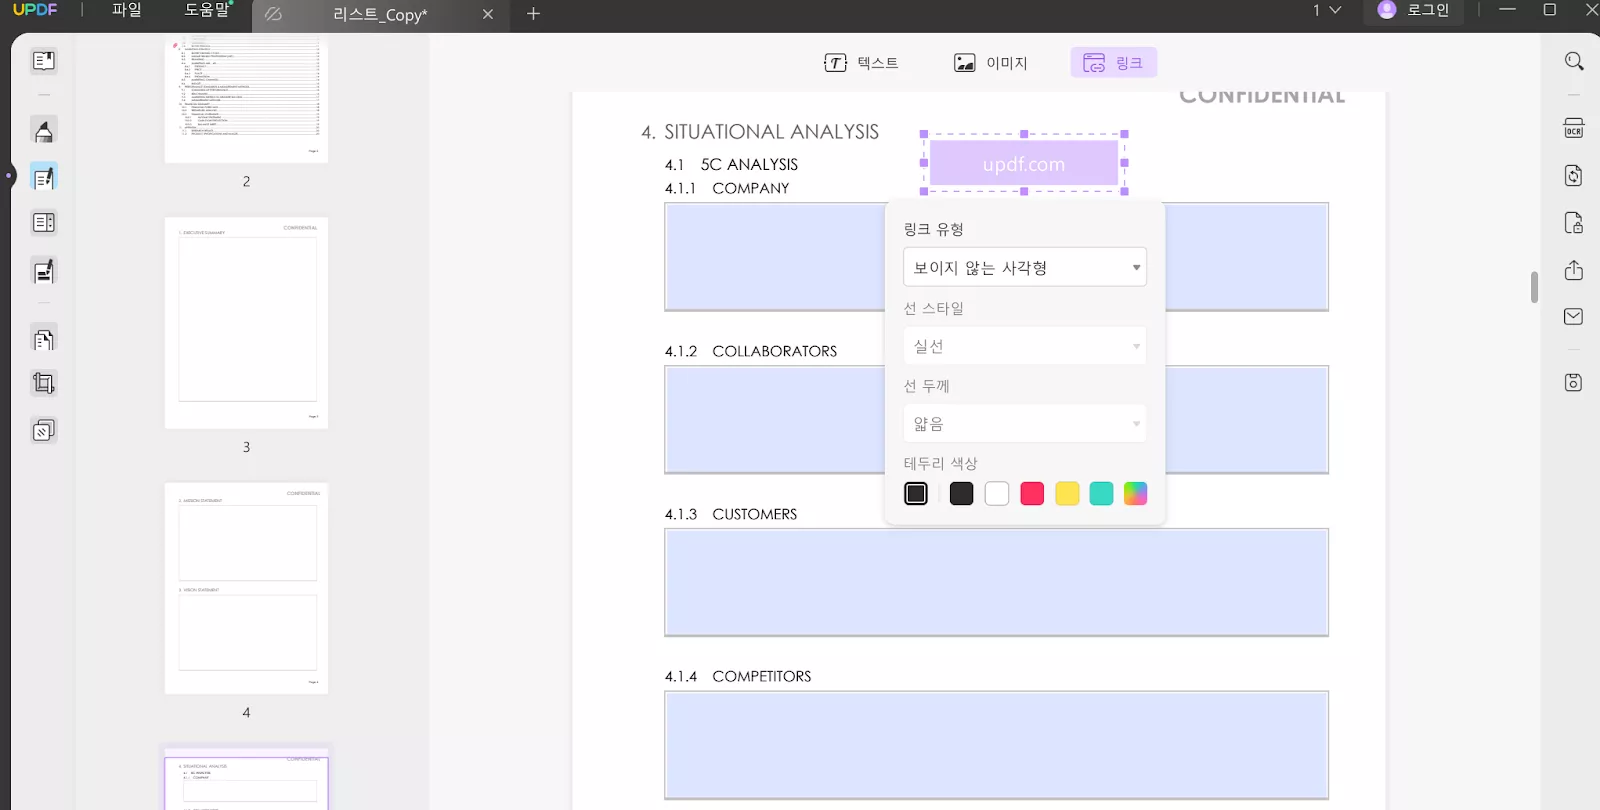Open a new tab with plus icon
Screen dimensions: 1600x810
[533, 14]
